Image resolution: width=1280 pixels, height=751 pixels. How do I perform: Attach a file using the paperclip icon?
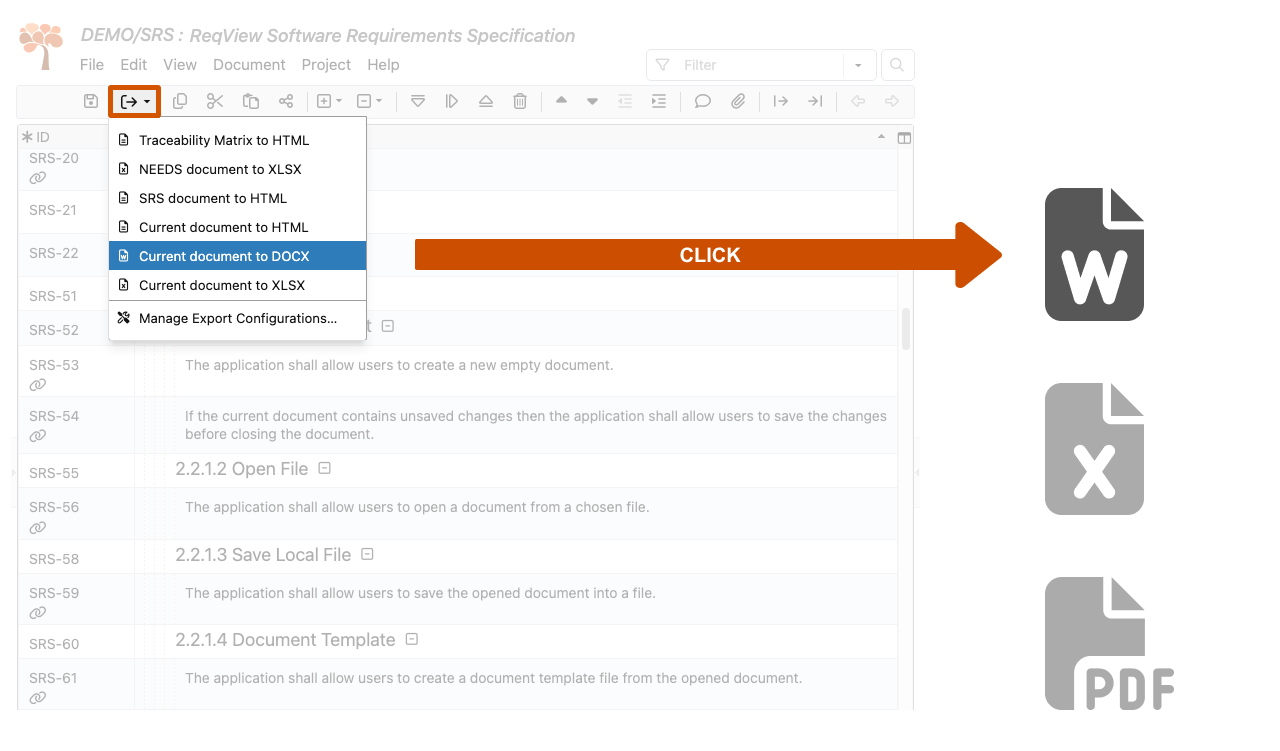coord(738,100)
